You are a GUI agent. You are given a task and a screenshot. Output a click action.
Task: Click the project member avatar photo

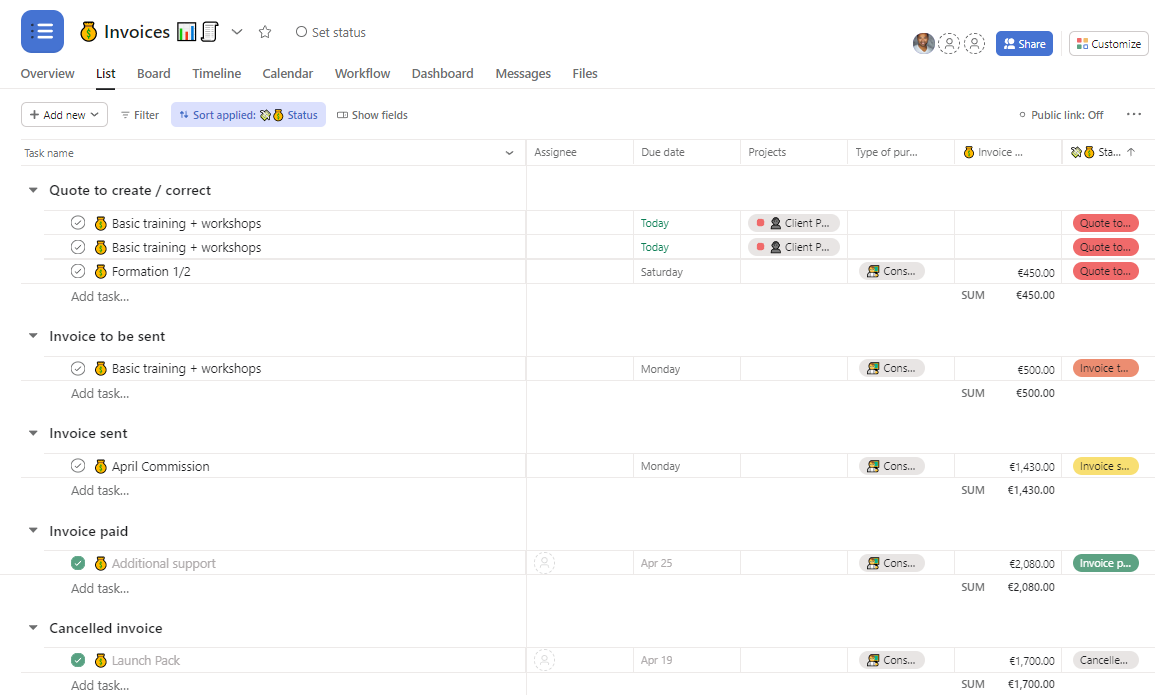(923, 44)
